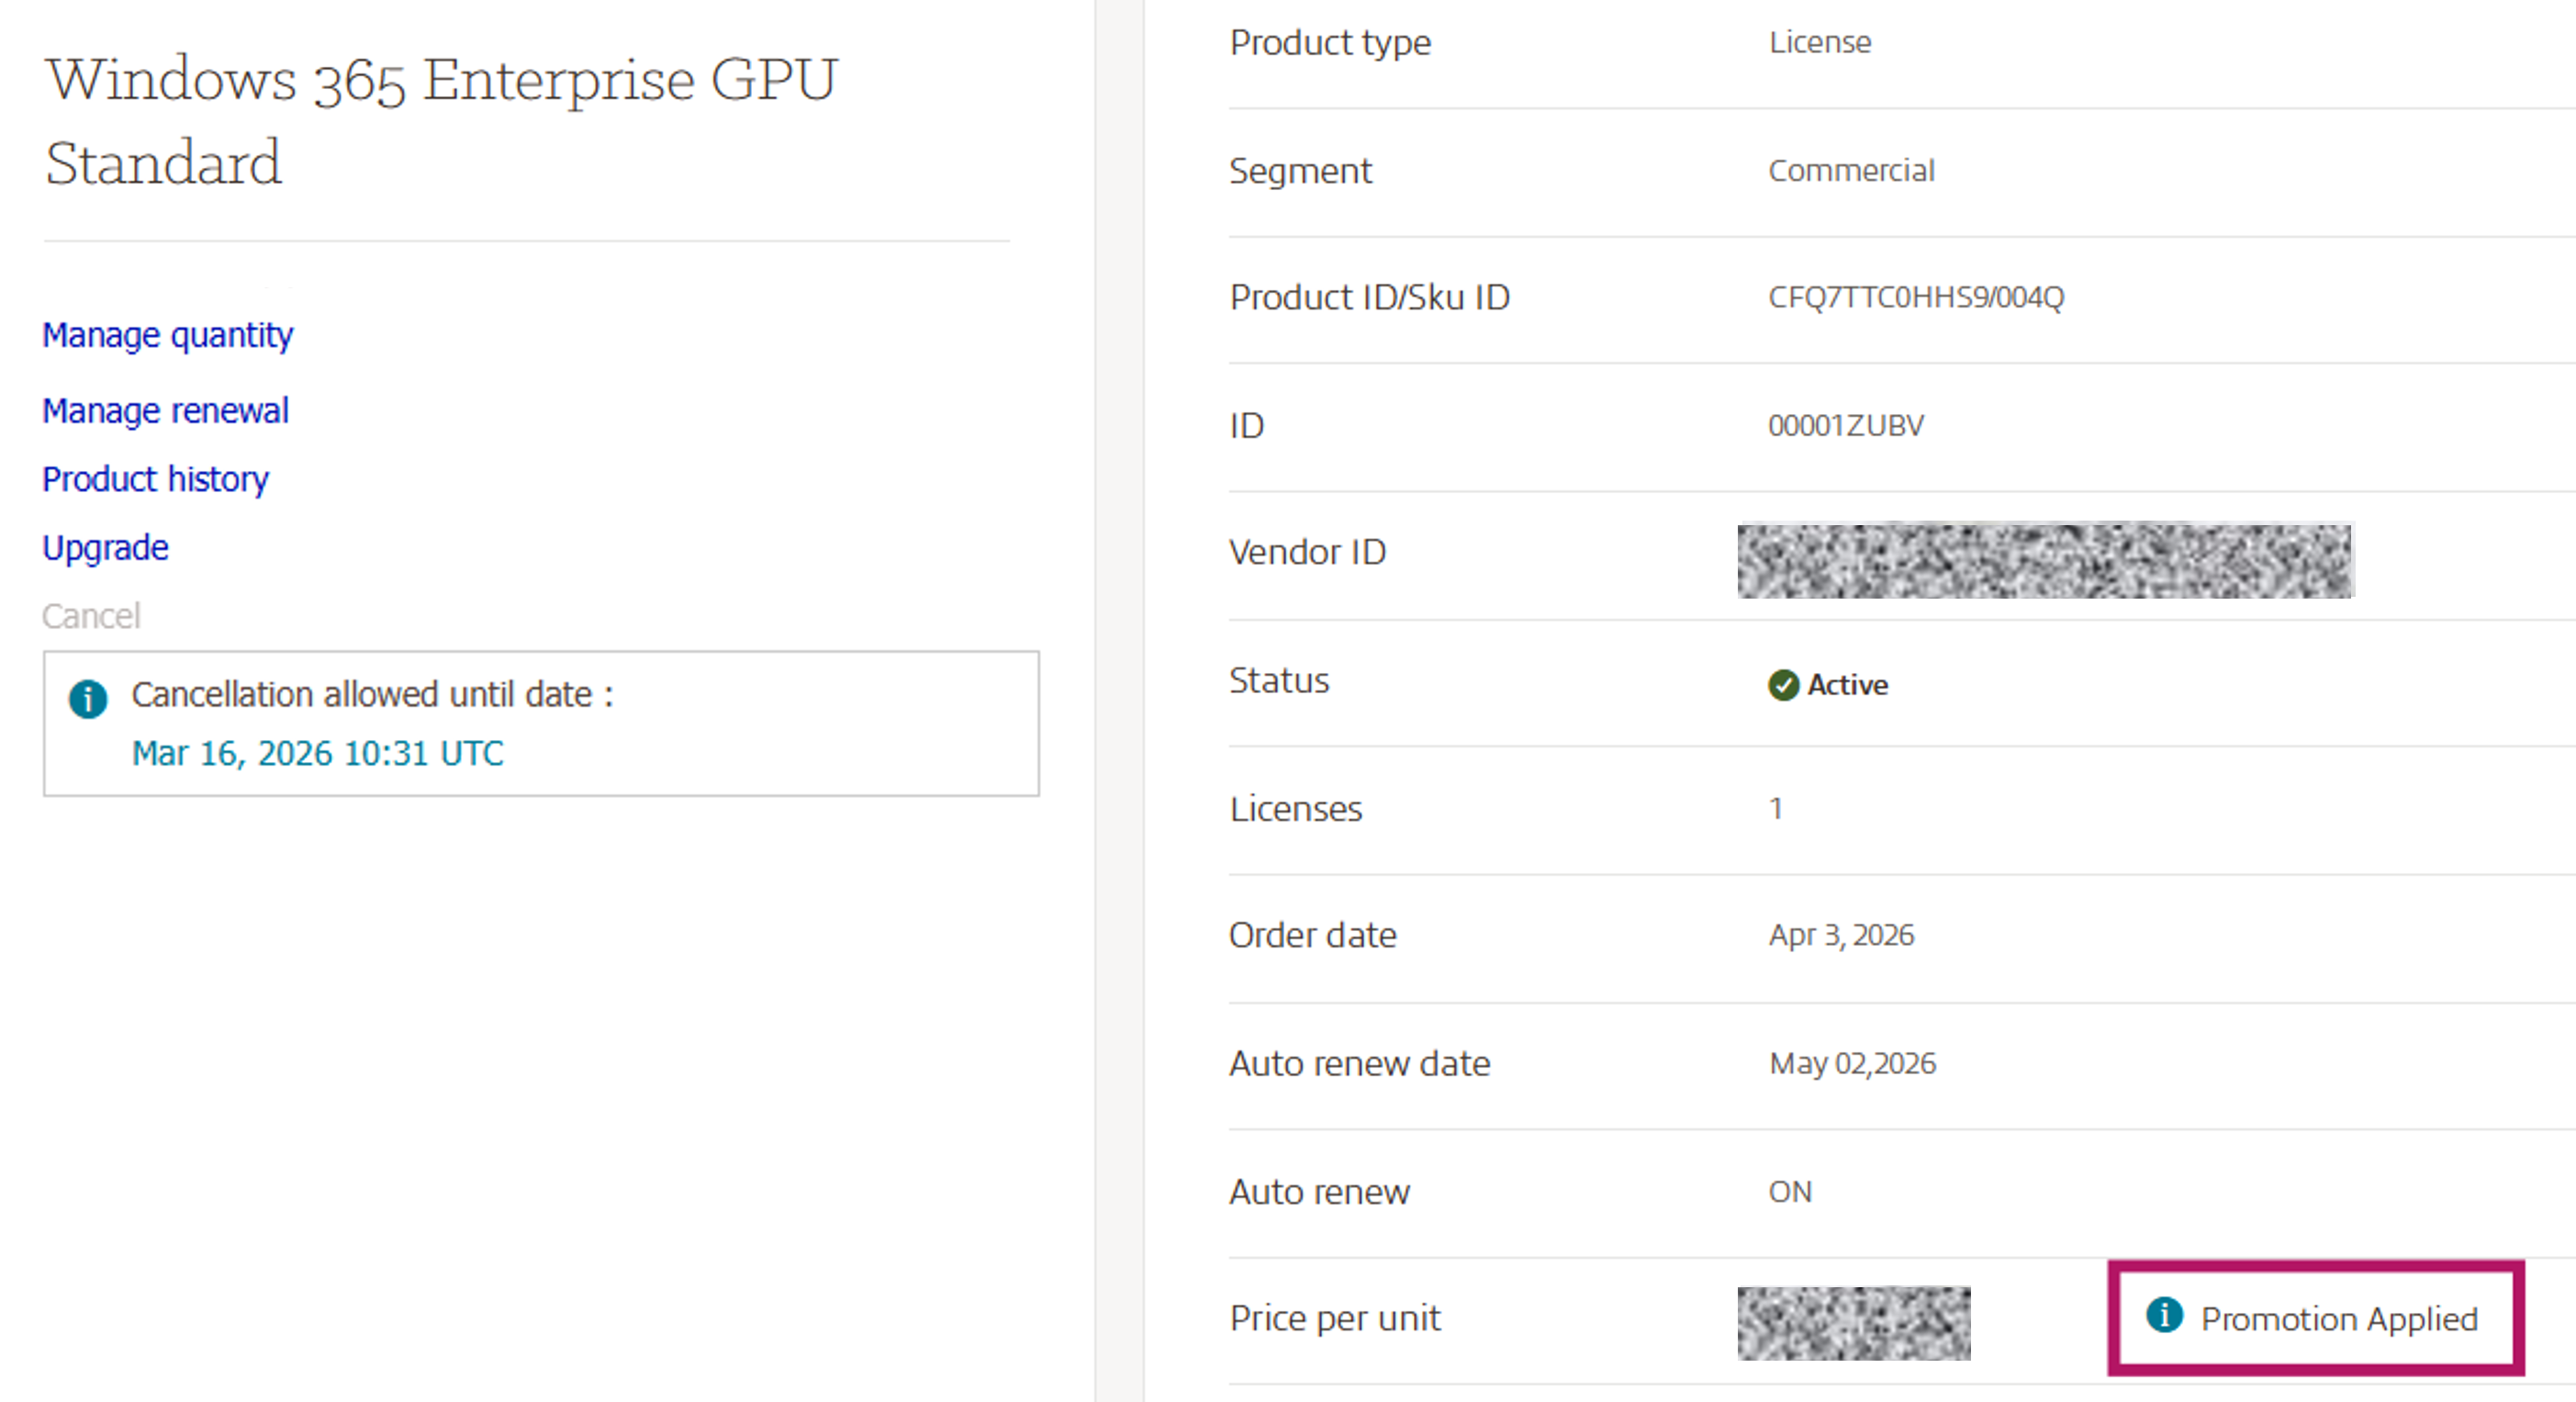The width and height of the screenshot is (2576, 1402).
Task: Open Product history
Action: pos(155,479)
